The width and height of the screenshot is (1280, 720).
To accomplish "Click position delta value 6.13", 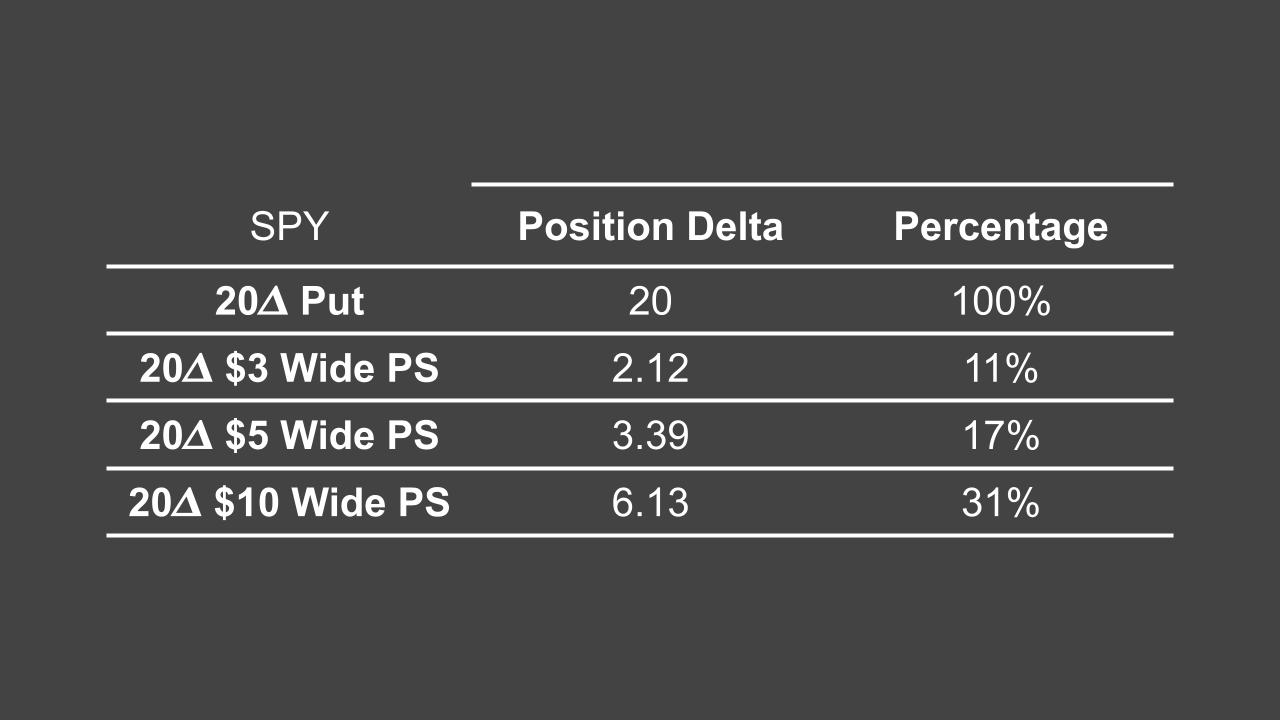I will (650, 503).
